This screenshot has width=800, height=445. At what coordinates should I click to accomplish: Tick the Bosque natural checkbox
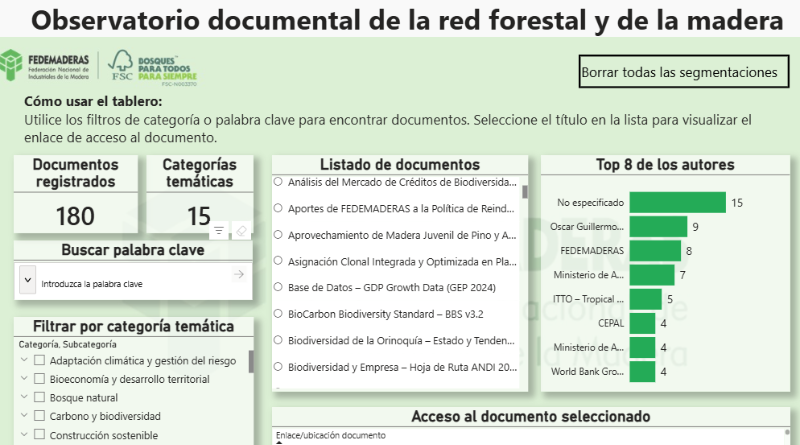40,398
